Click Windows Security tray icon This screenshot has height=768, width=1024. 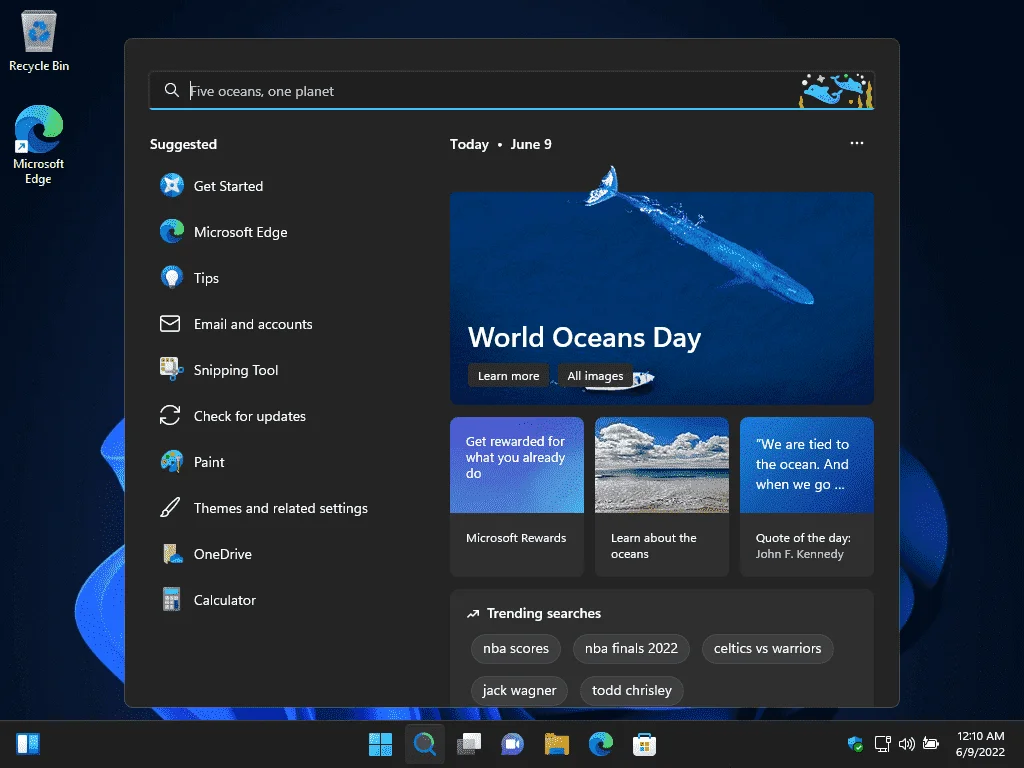pyautogui.click(x=856, y=744)
